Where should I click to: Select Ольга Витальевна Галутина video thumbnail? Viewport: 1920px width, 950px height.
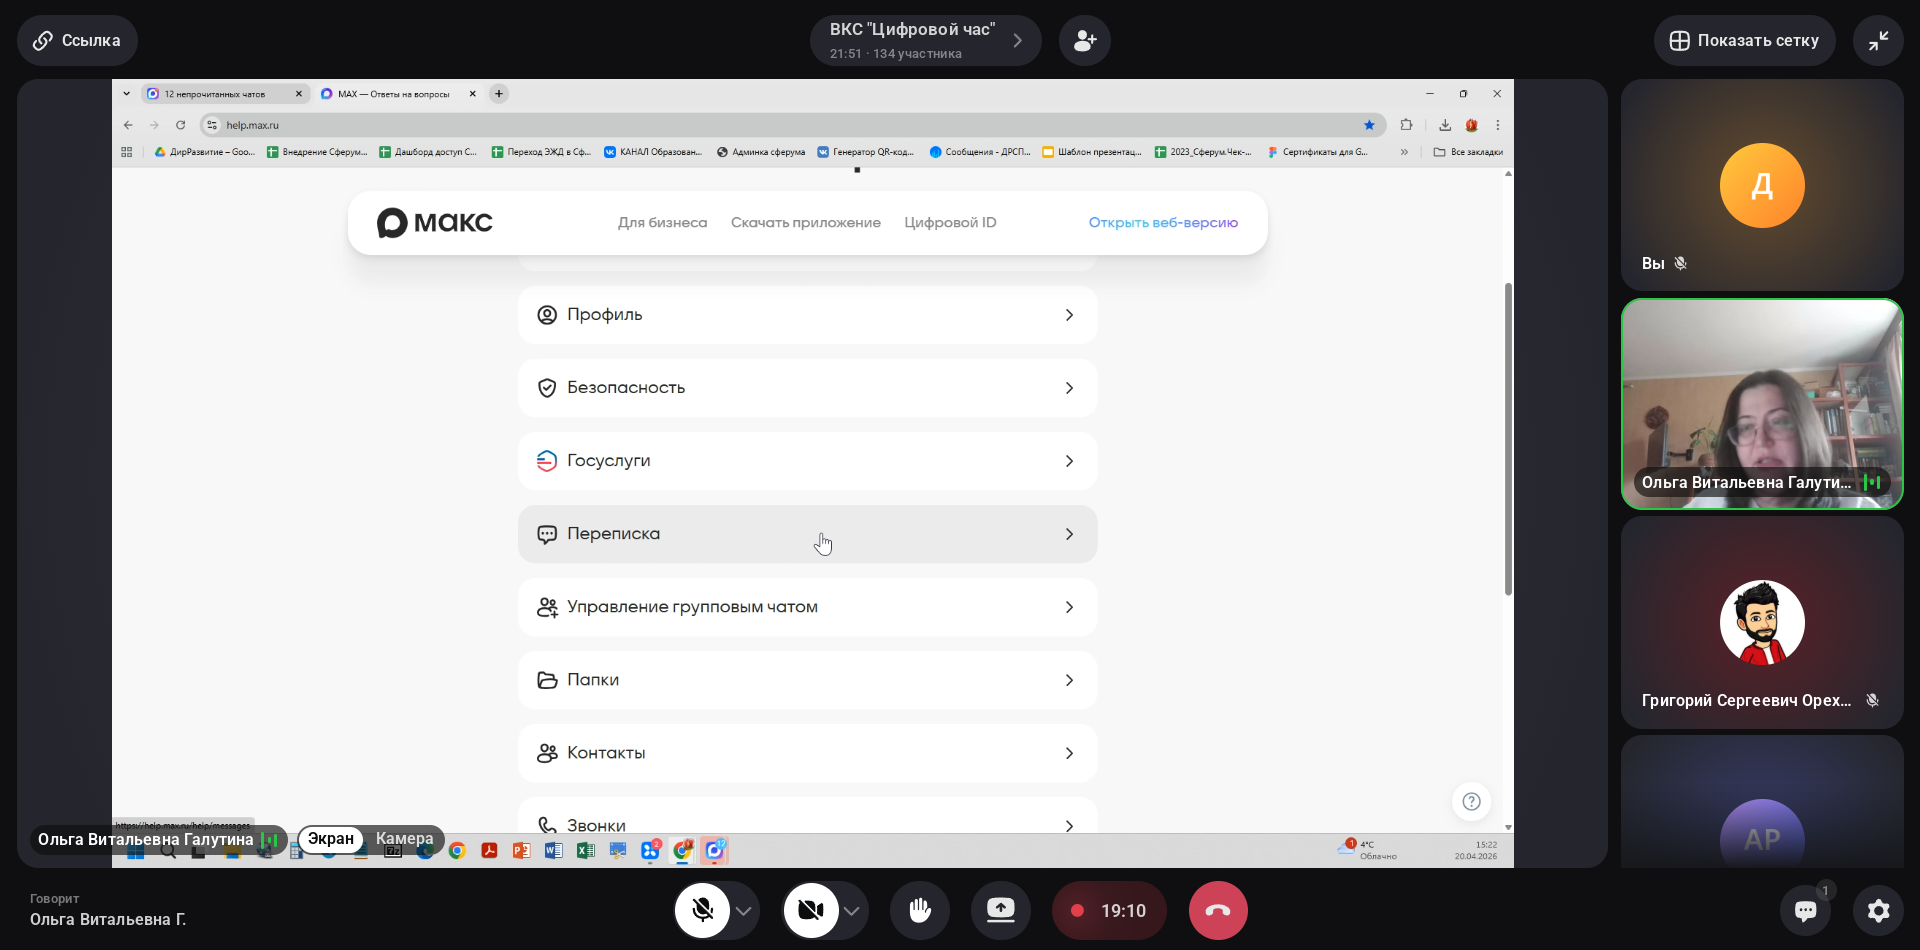click(x=1761, y=404)
